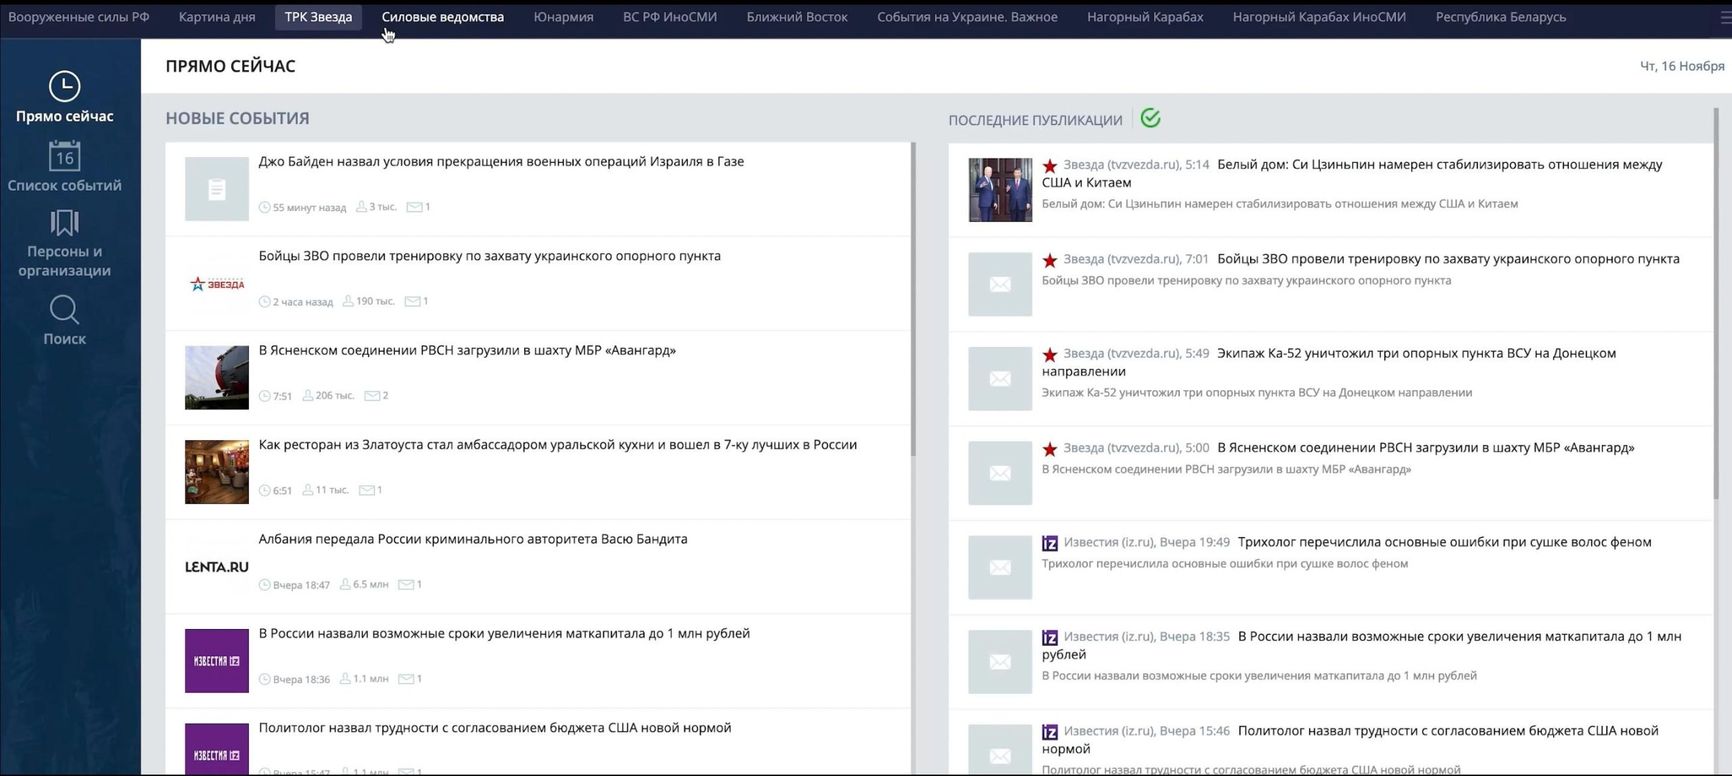Click the Известия logo beside the маткапитал event
This screenshot has width=1732, height=776.
click(216, 661)
